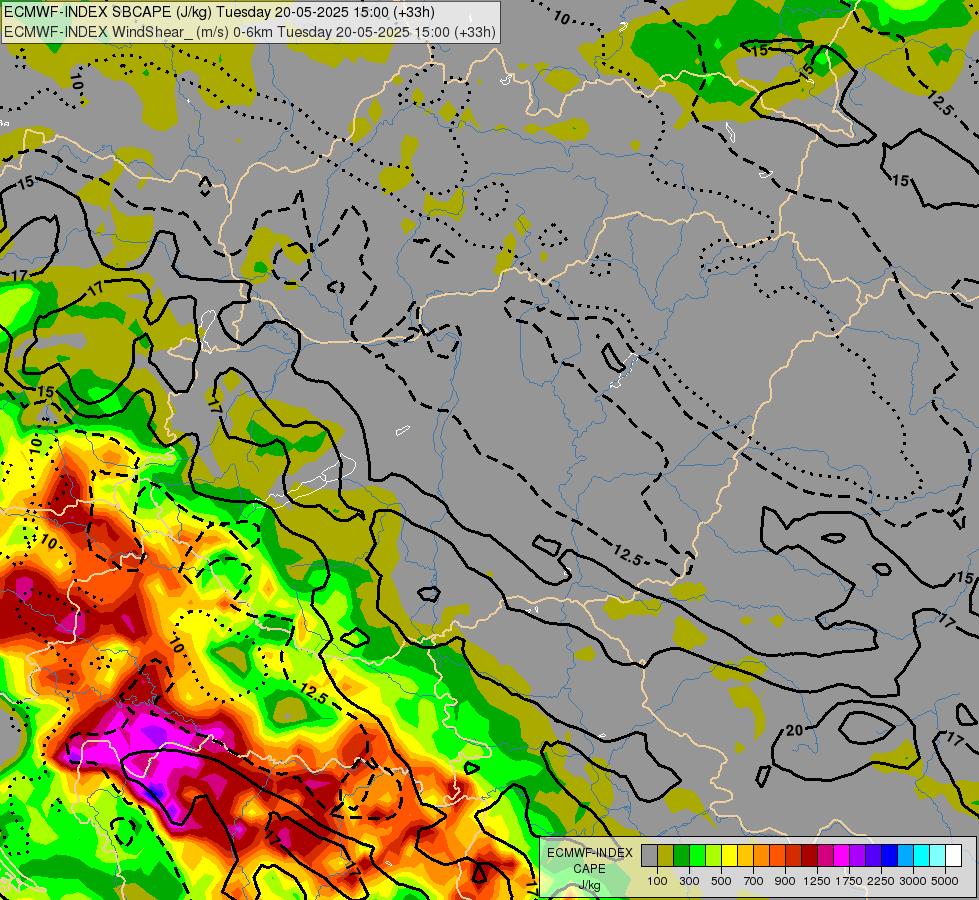979x900 pixels.
Task: Click the legend value 5000
Action: 945,881
